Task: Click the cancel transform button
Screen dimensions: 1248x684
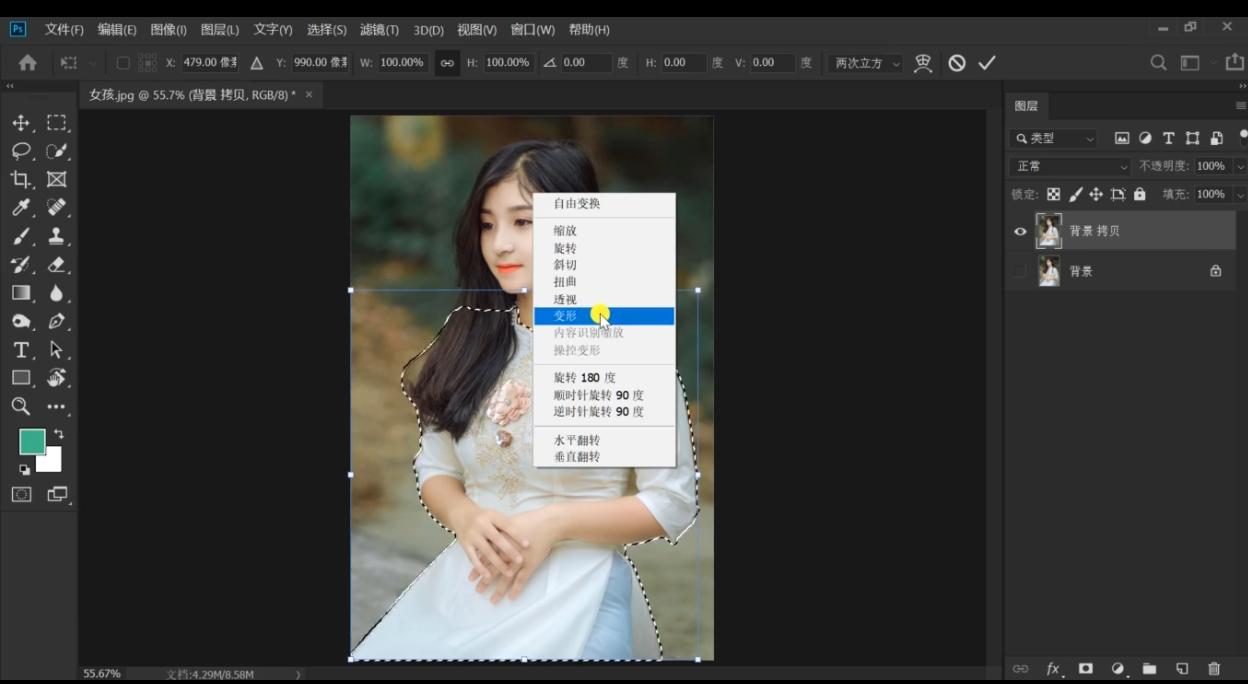Action: point(957,62)
